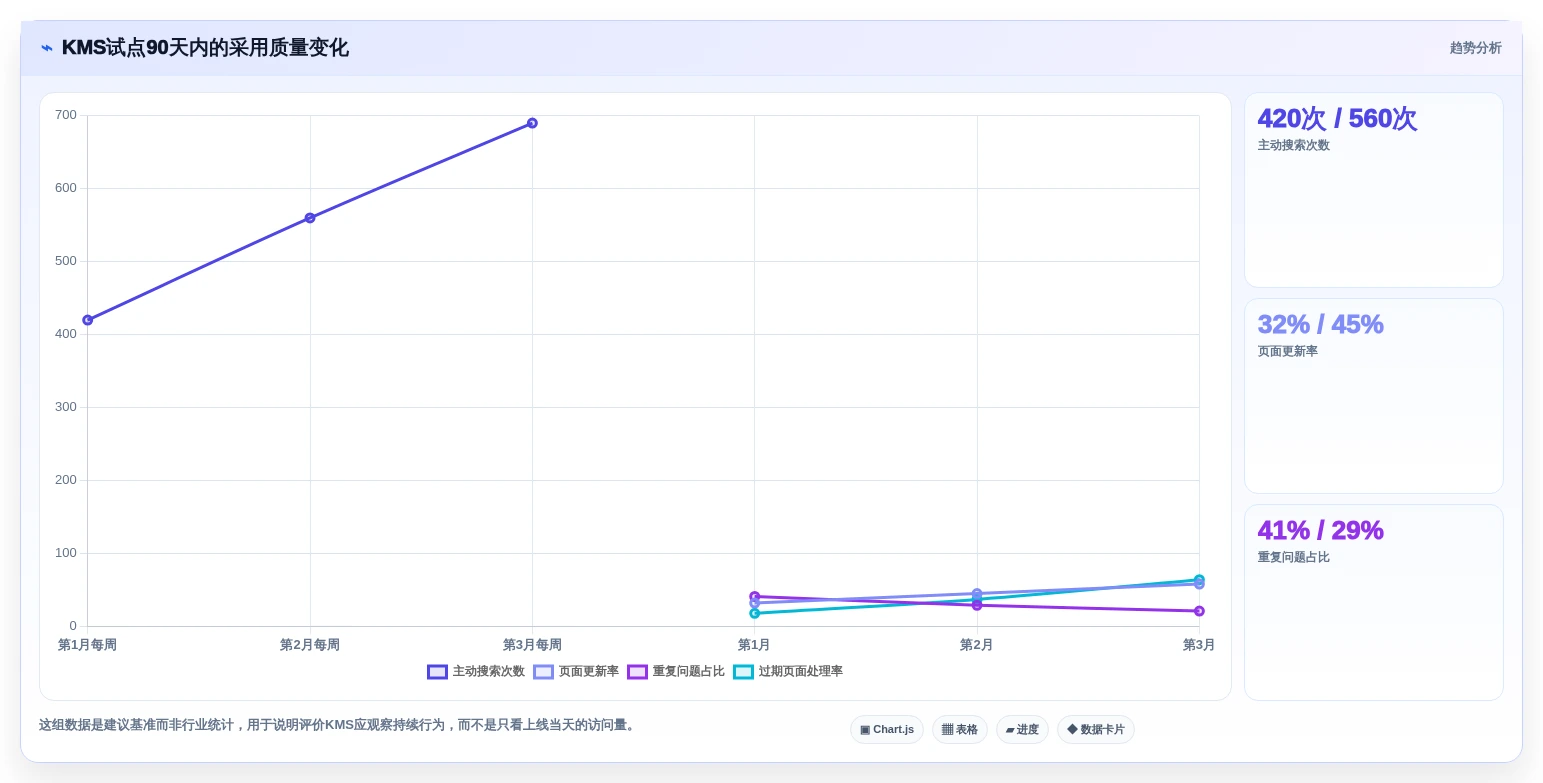Click the footnote beginning 这组数据是建议基准
The image size is (1543, 783).
[339, 725]
